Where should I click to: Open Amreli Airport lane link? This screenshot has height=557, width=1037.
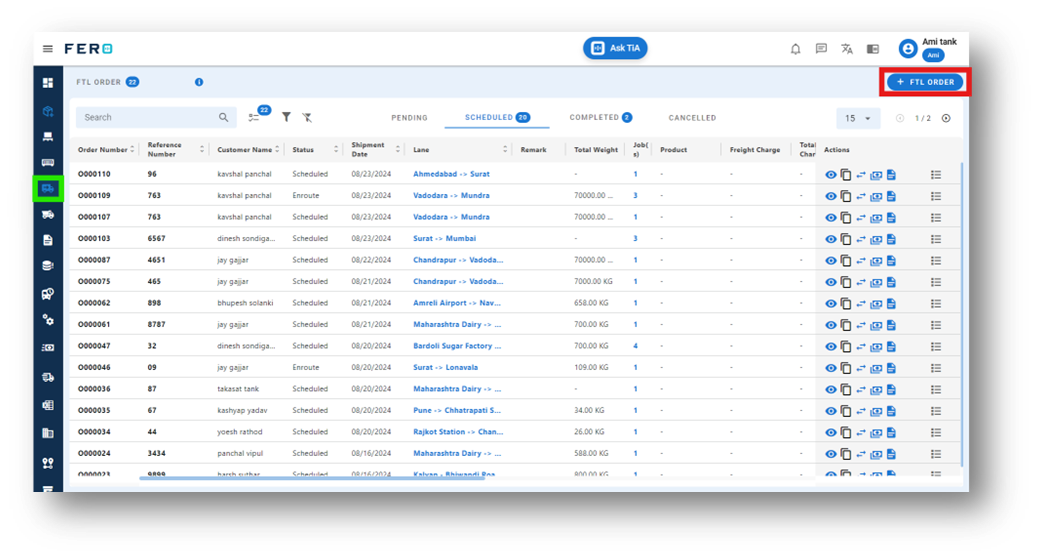point(456,303)
